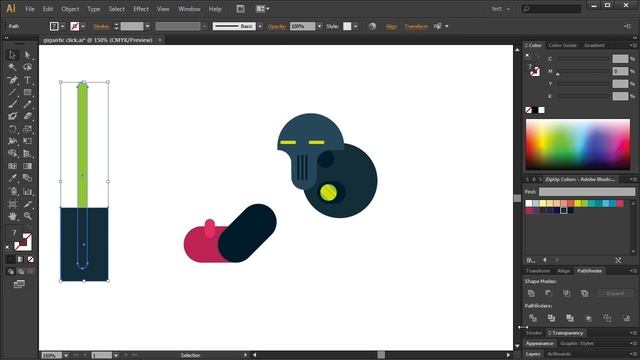
Task: Open the Effect menu
Action: (x=141, y=9)
